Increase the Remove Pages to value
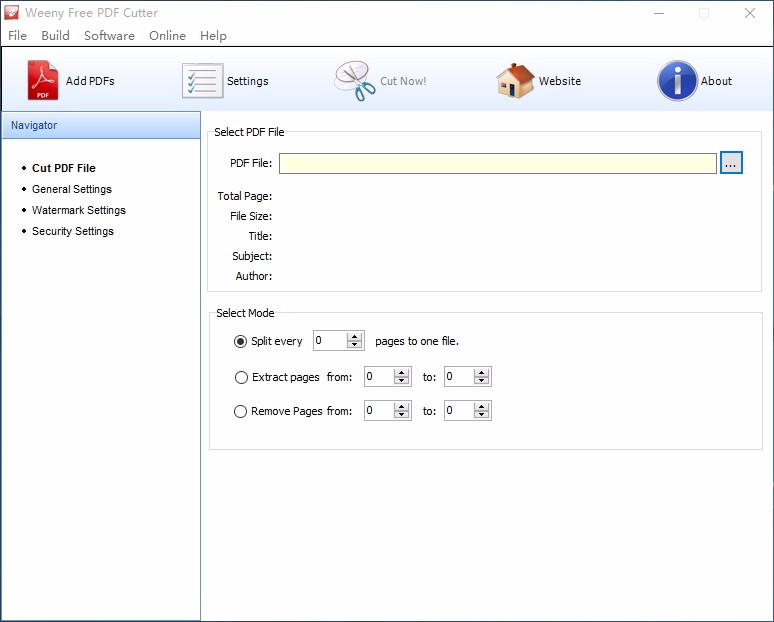The width and height of the screenshot is (774, 622). [x=481, y=407]
